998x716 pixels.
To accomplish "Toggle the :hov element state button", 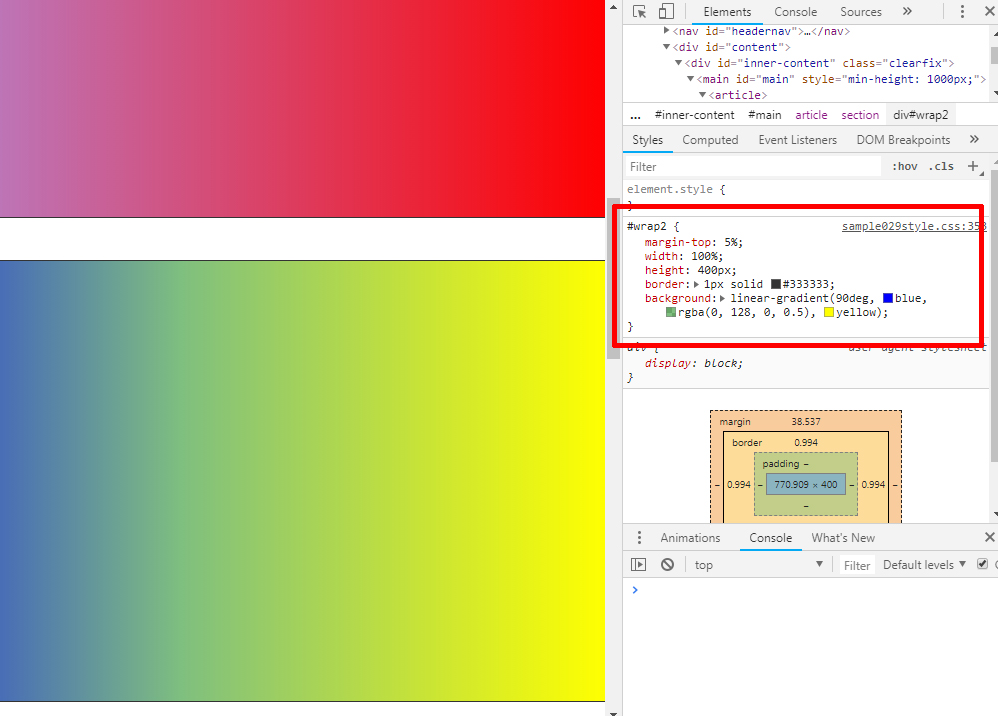I will point(904,167).
